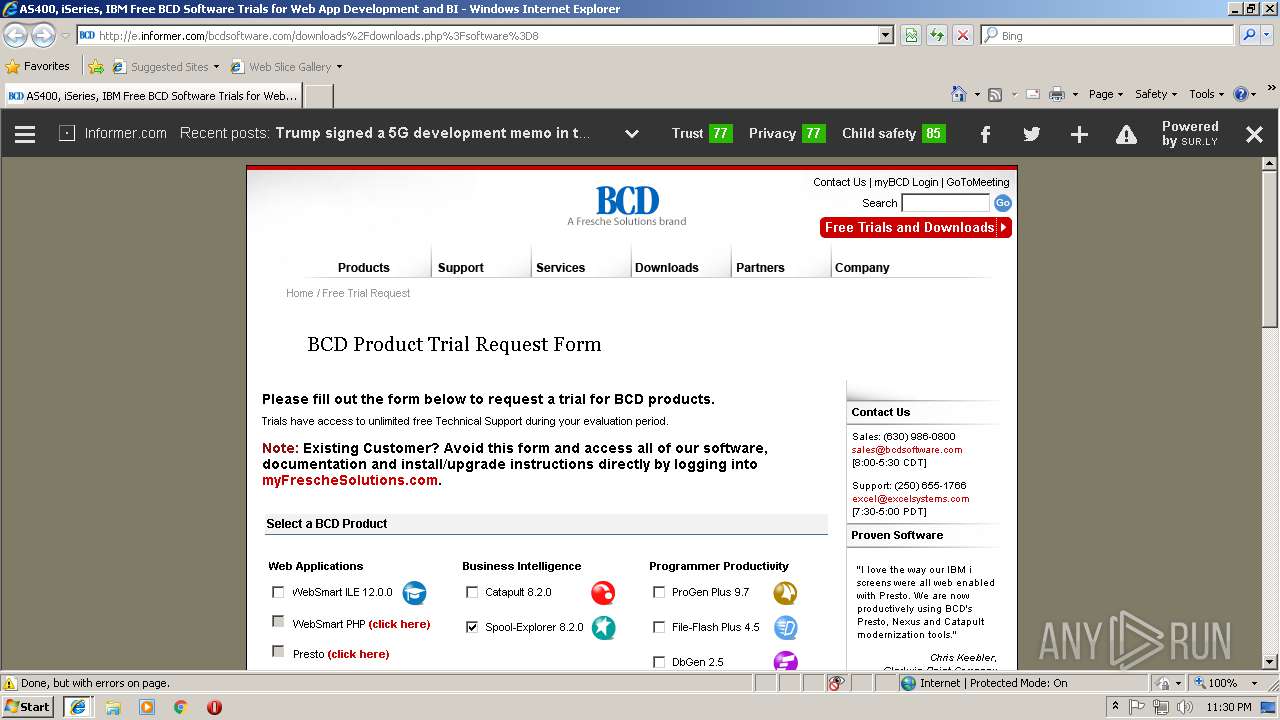This screenshot has width=1280, height=720.
Task: Click the warning report triangle icon
Action: click(x=1126, y=134)
